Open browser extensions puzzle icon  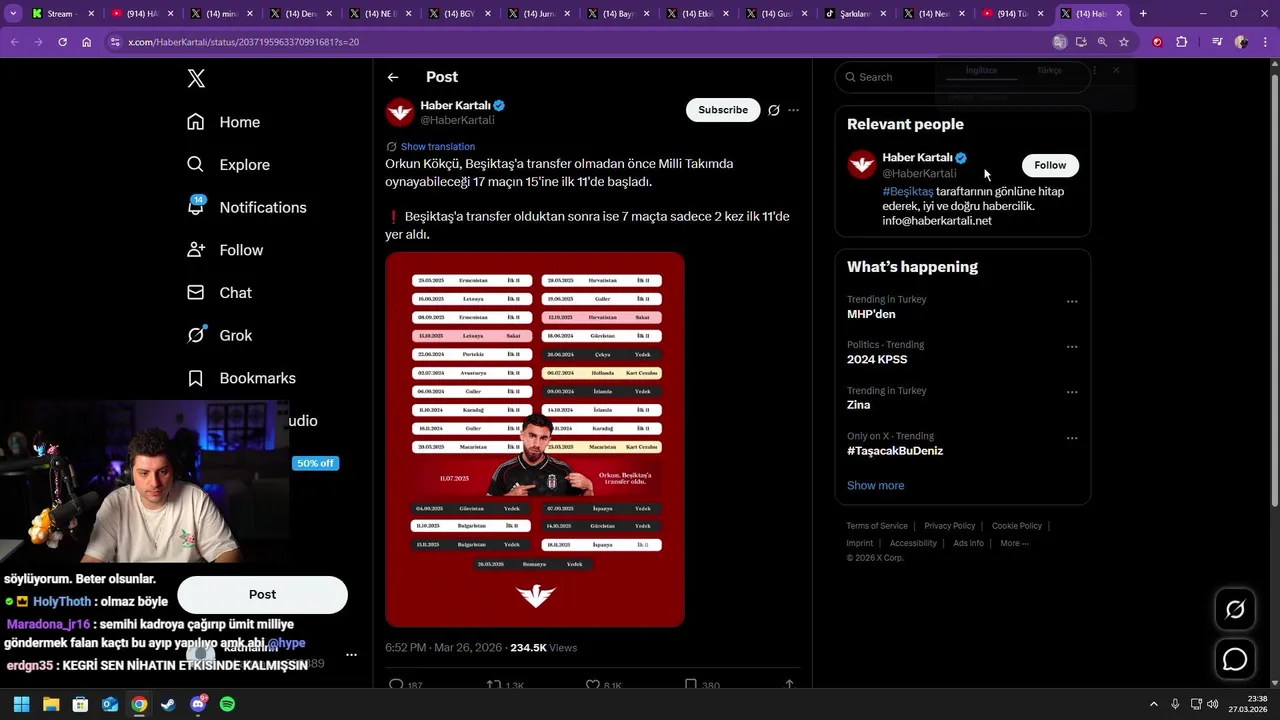(1181, 42)
